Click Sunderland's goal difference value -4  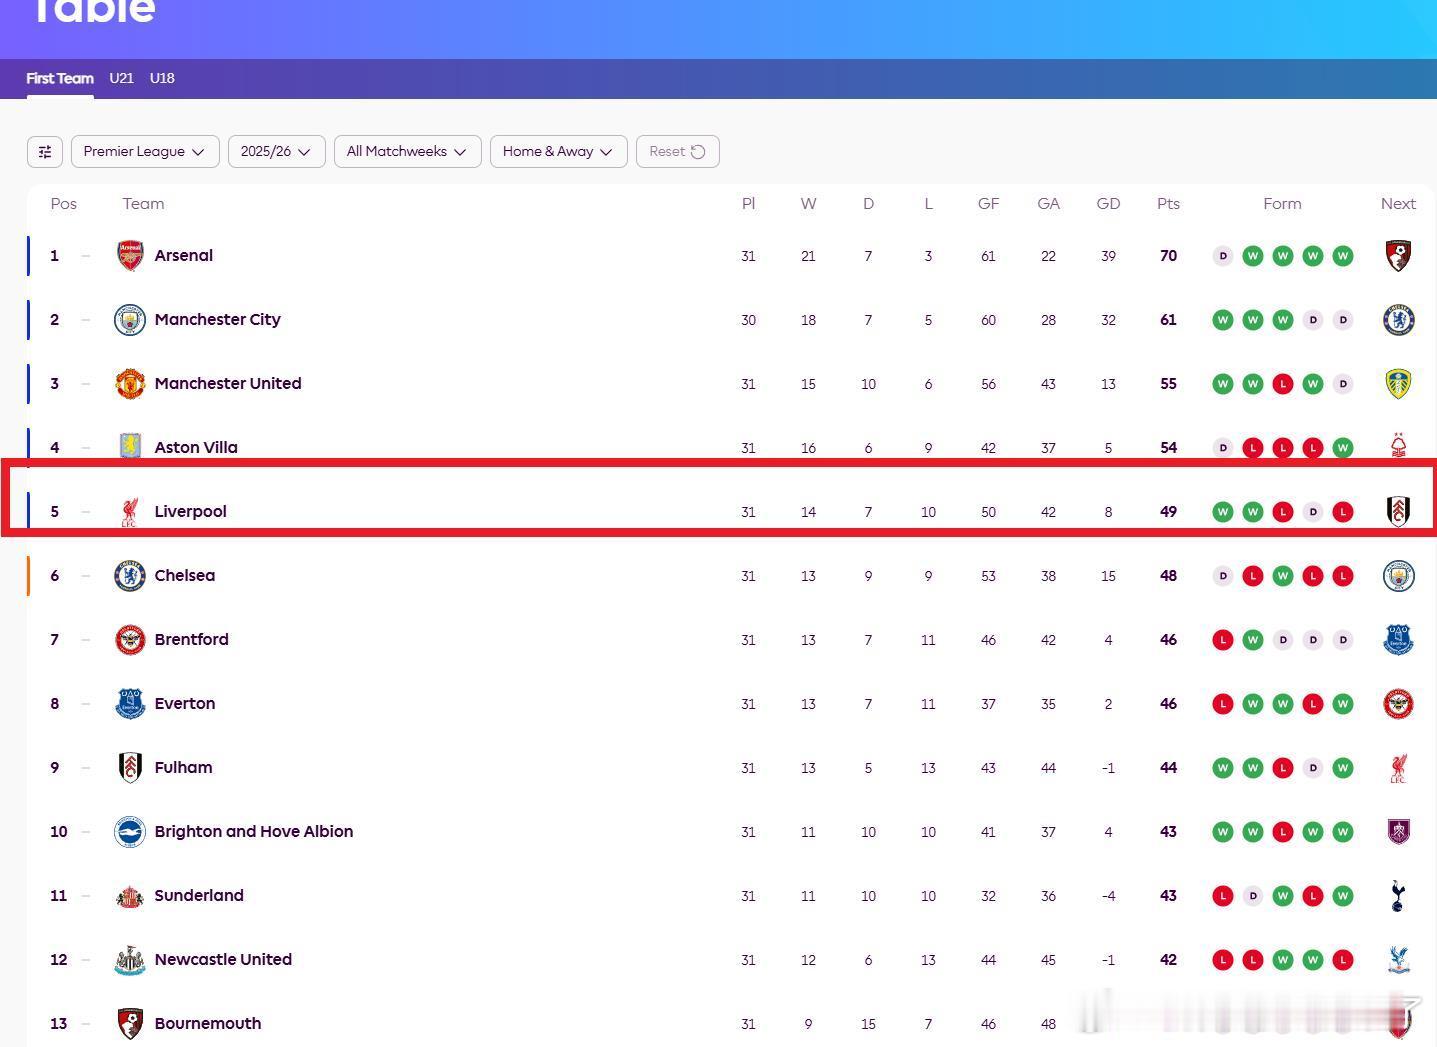click(x=1108, y=896)
